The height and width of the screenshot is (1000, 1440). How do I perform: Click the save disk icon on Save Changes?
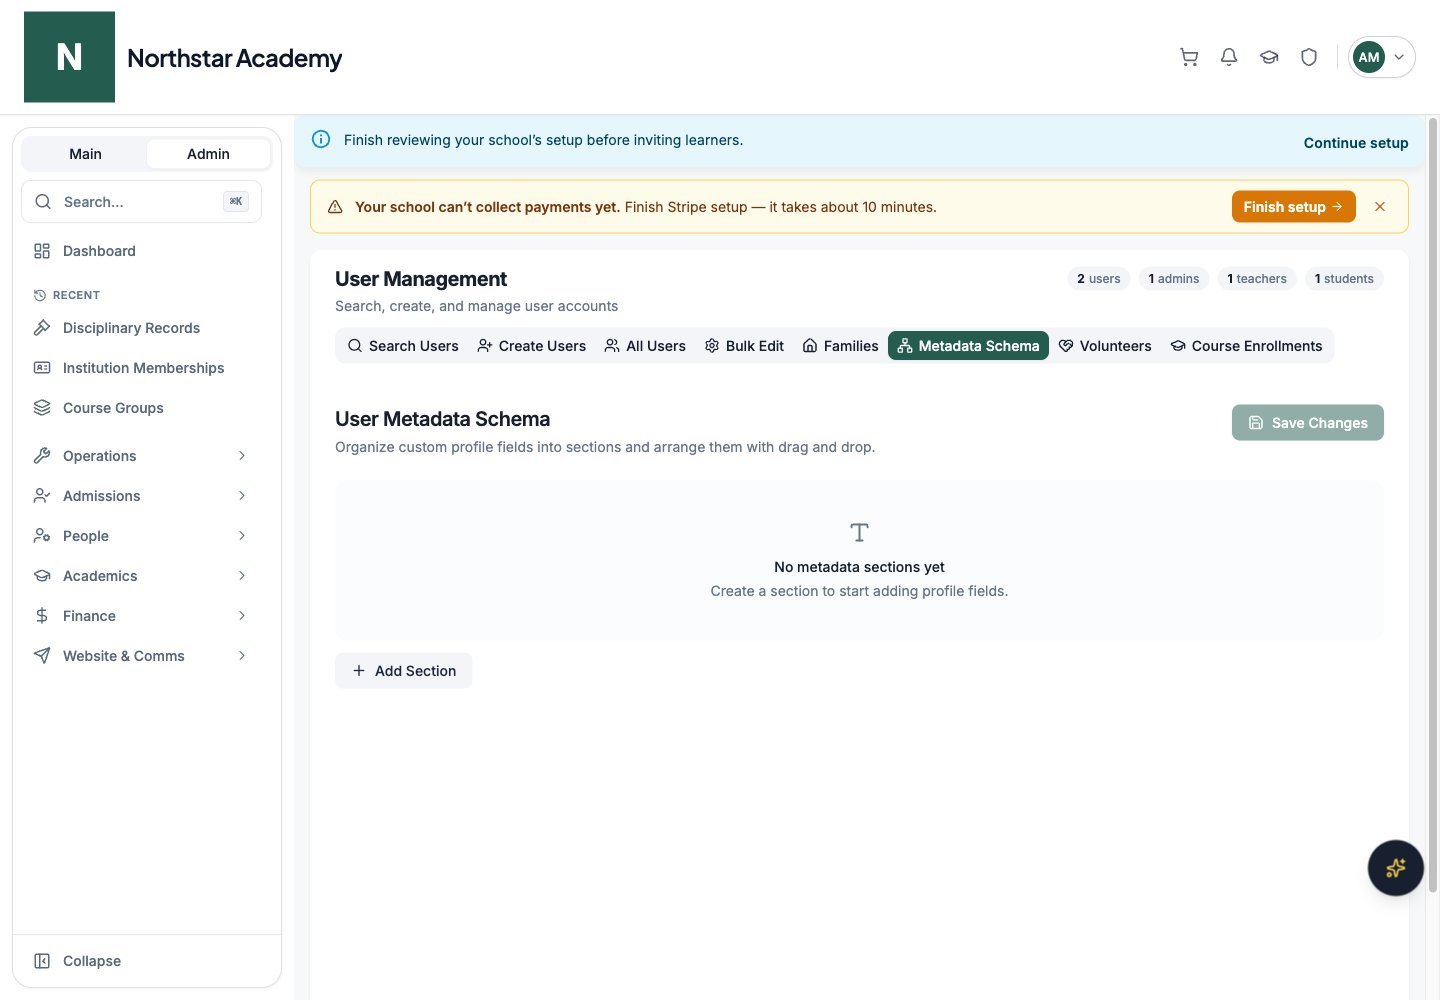click(1256, 423)
